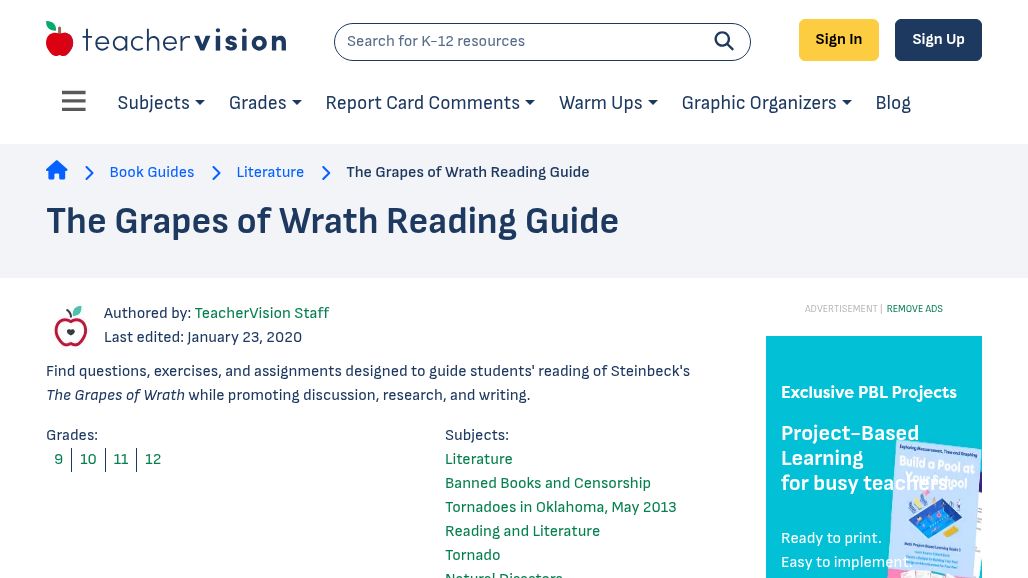The image size is (1028, 578).
Task: Click the apple author avatar icon
Action: coord(70,326)
